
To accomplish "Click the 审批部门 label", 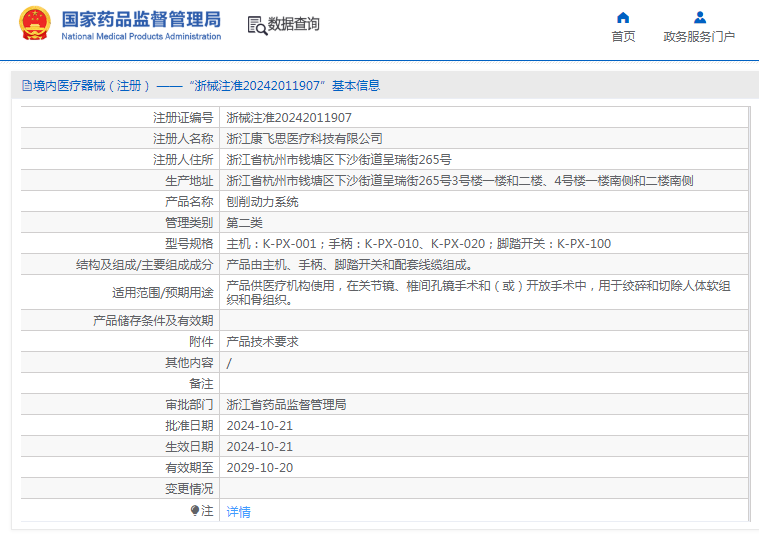I will tap(189, 405).
